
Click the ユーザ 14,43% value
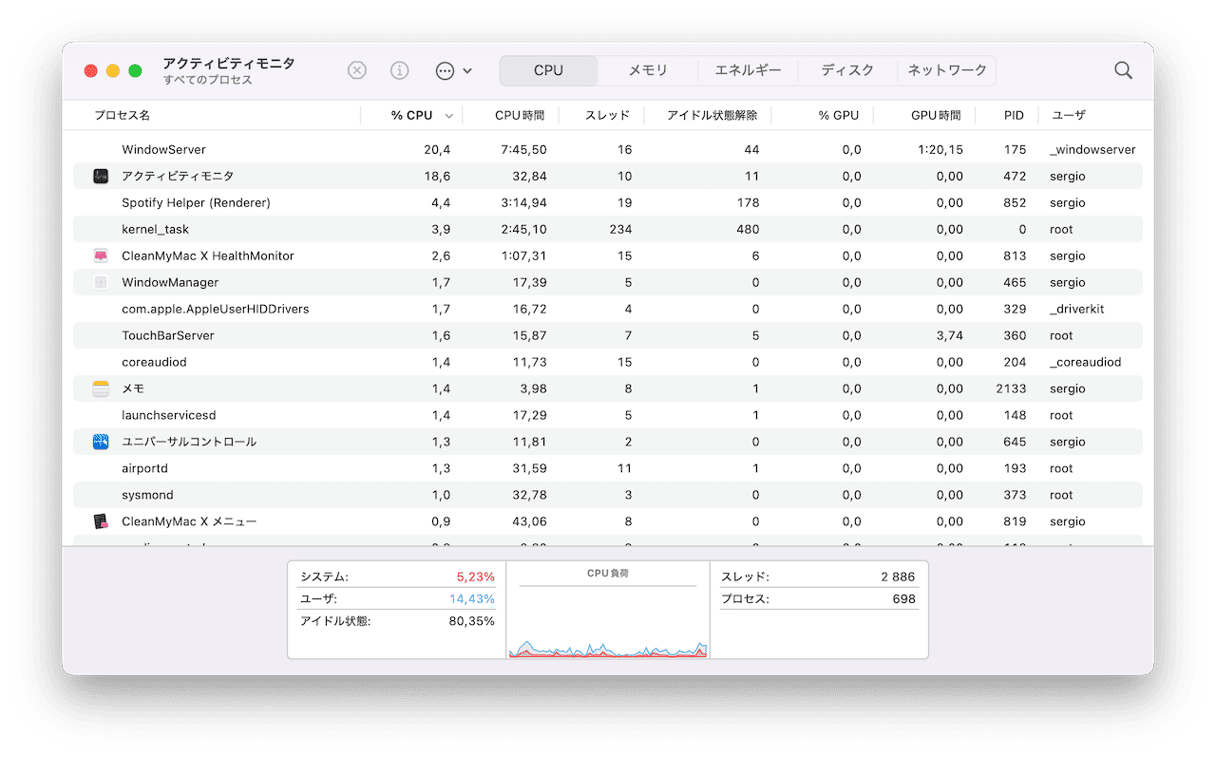pyautogui.click(x=473, y=599)
